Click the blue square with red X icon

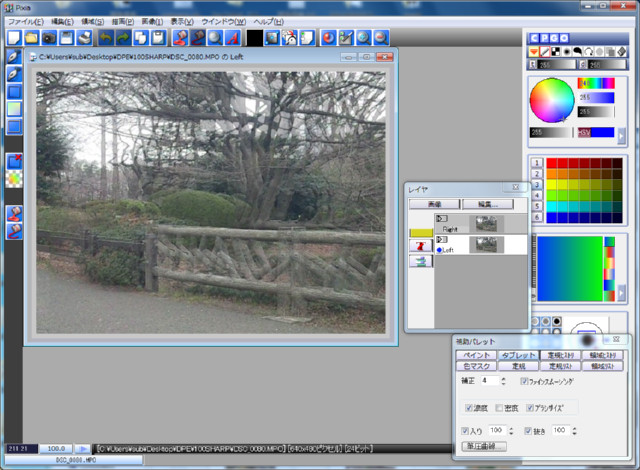[x=14, y=162]
